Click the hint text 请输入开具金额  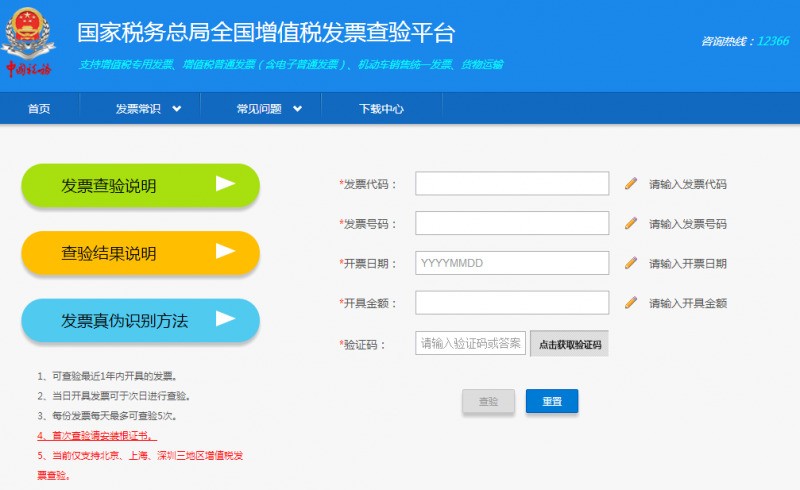coord(688,304)
